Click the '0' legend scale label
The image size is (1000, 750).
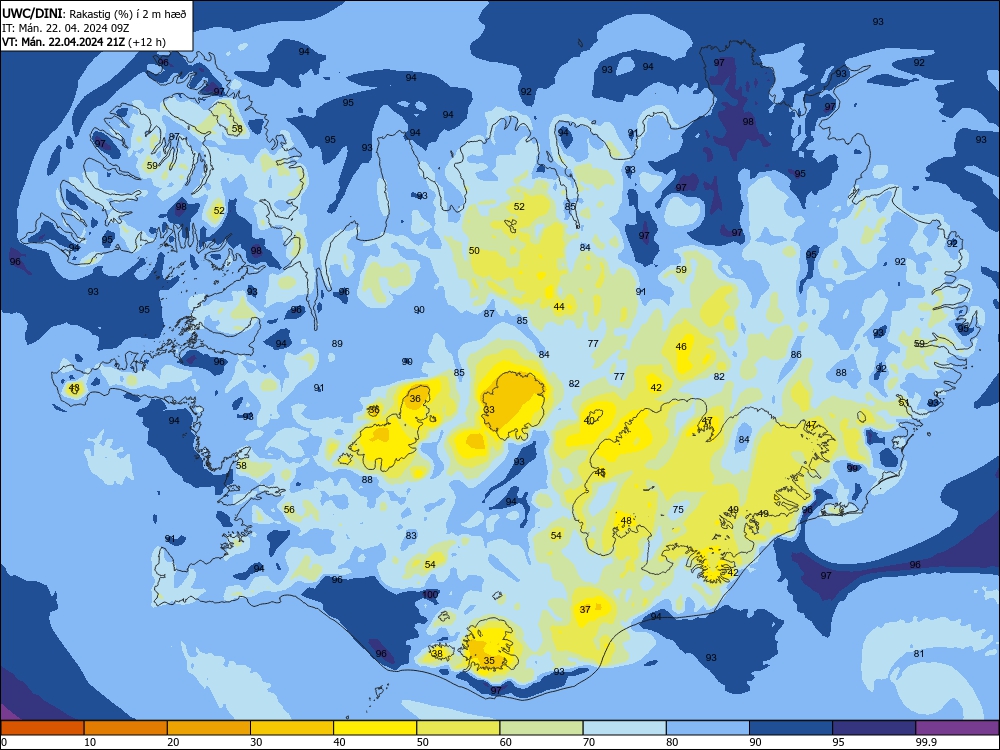tap(4, 742)
